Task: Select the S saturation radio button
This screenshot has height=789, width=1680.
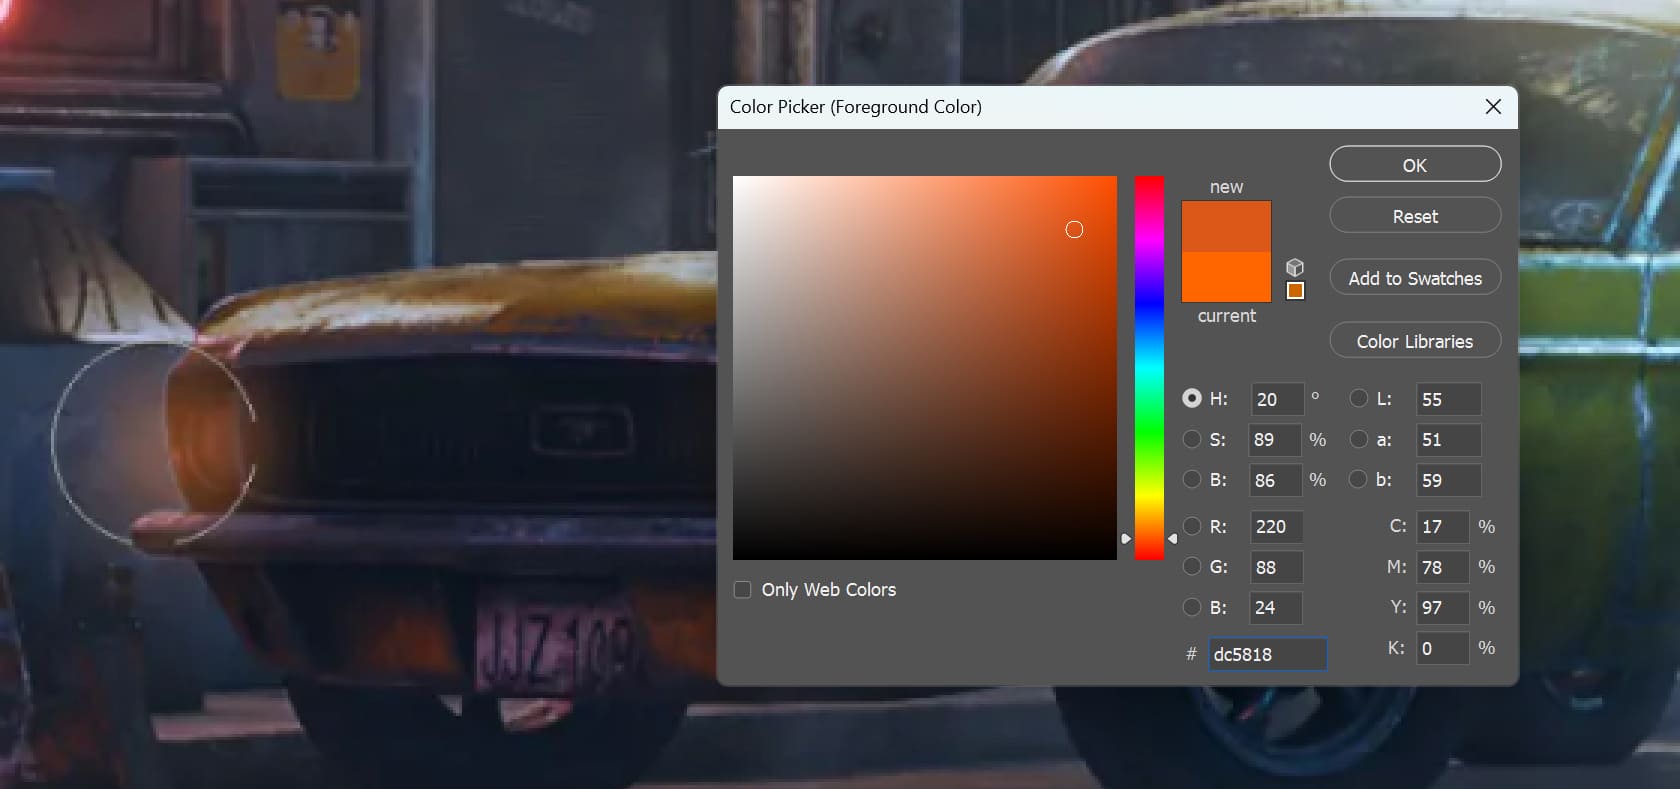Action: tap(1192, 439)
